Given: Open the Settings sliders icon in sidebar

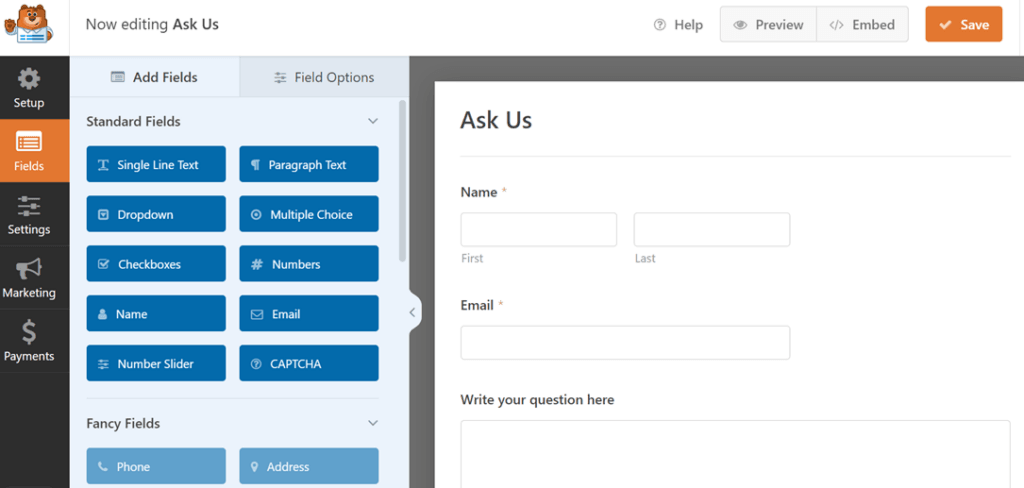Looking at the screenshot, I should 29,206.
